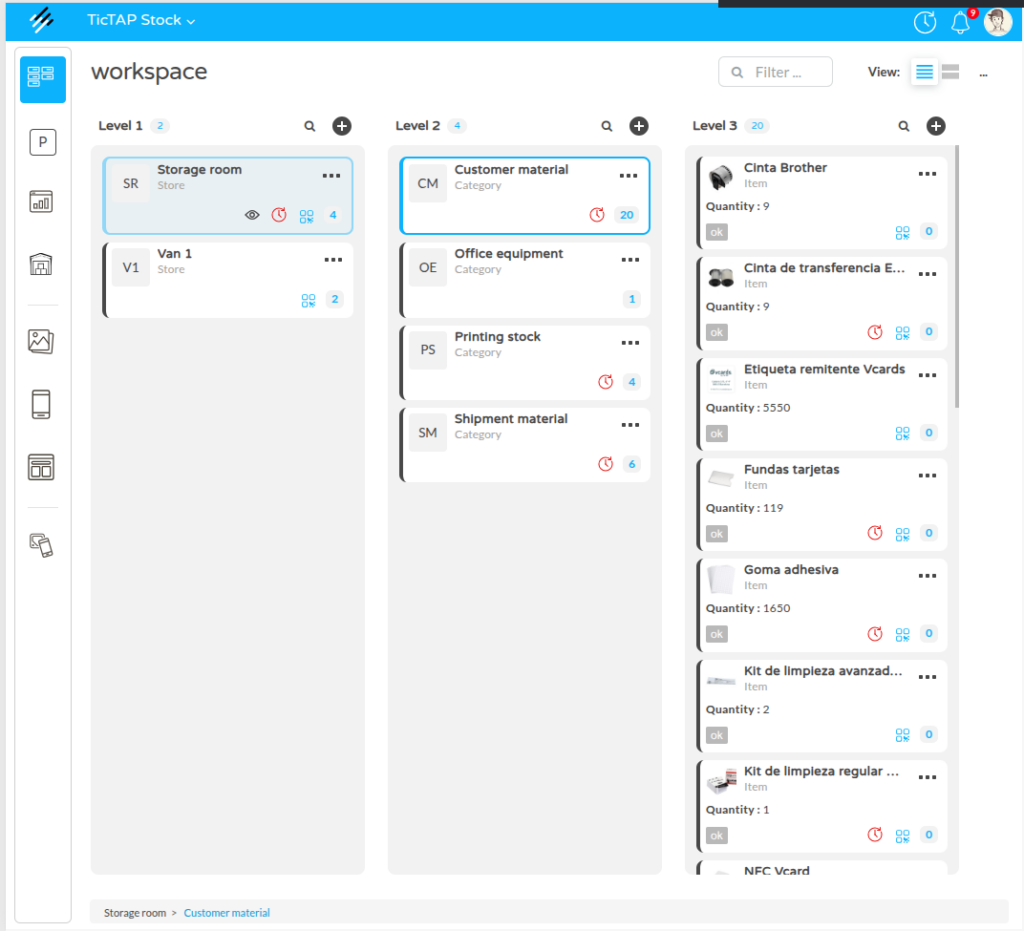Open the history clock icon in header
Screen dimensions: 1024x931
point(925,22)
